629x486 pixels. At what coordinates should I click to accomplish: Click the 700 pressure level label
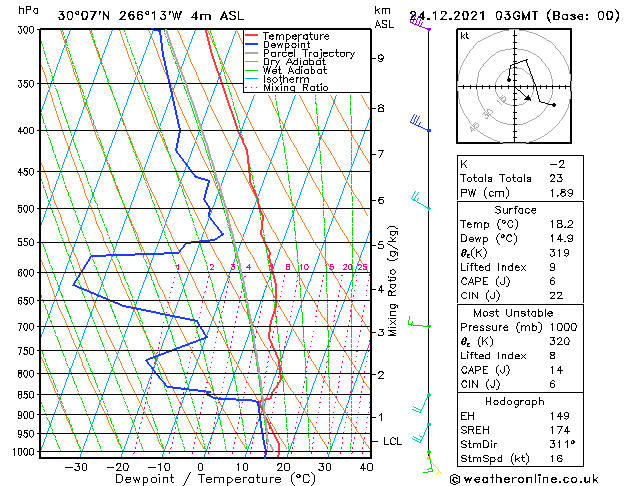tap(28, 327)
